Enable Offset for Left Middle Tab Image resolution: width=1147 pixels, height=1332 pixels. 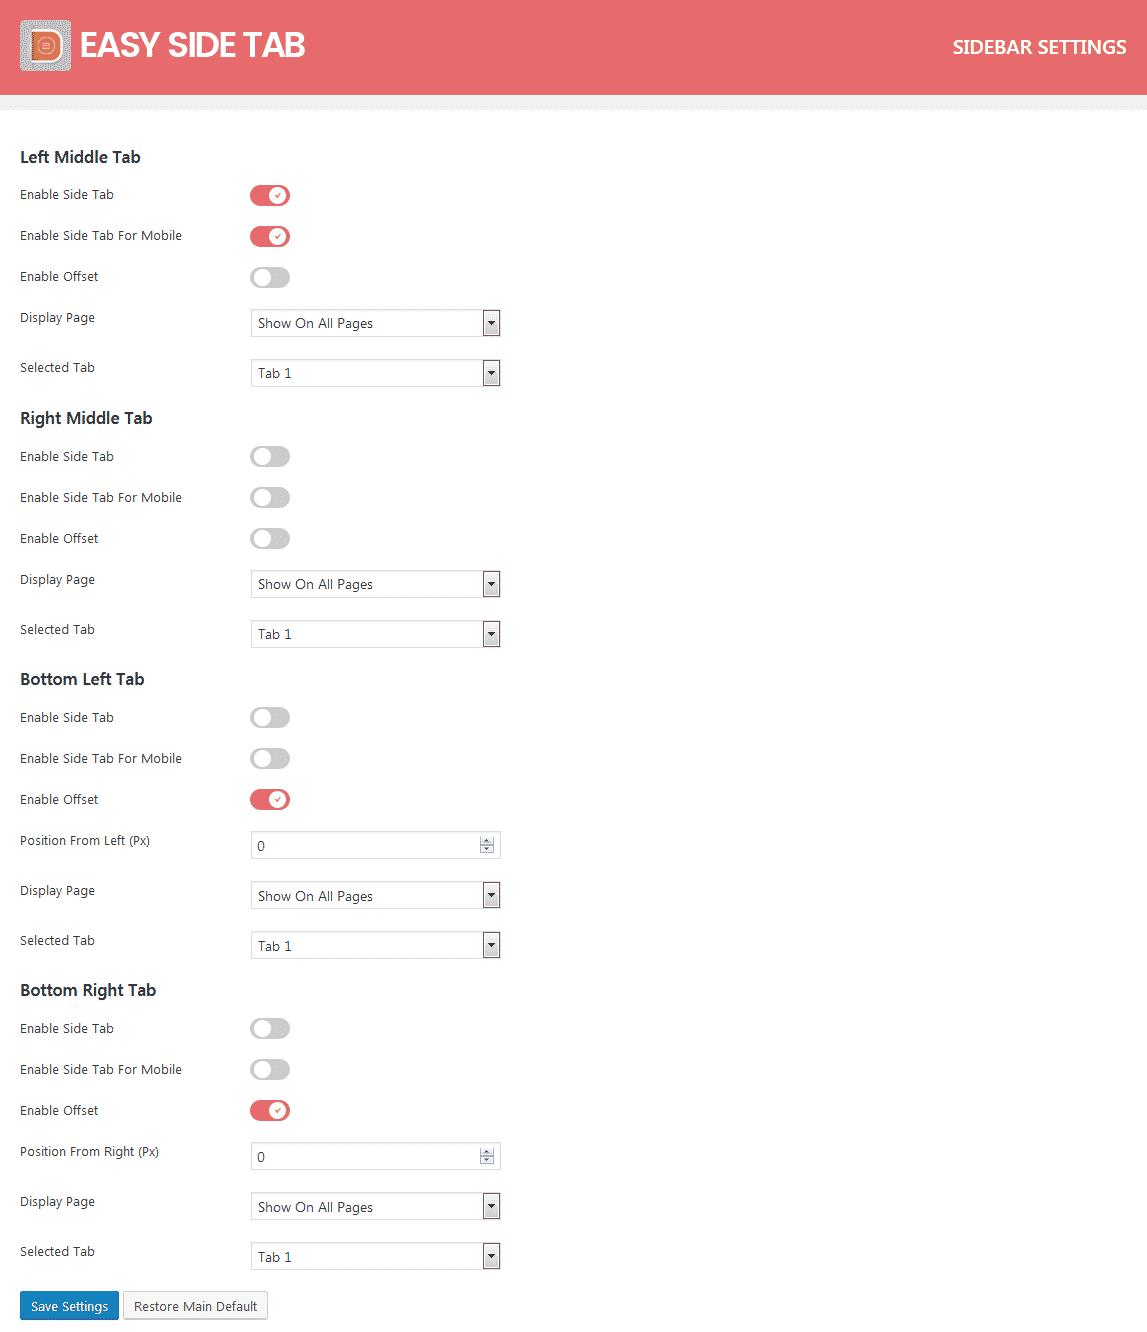[269, 277]
